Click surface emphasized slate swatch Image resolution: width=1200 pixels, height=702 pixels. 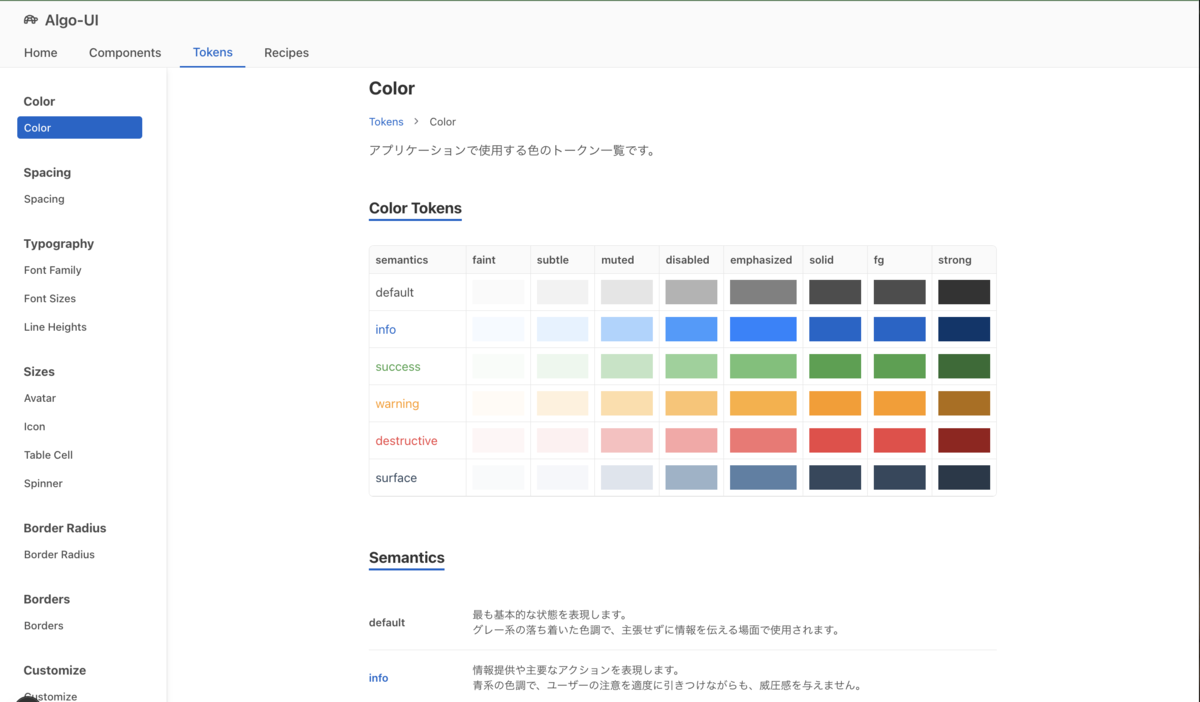pyautogui.click(x=763, y=477)
